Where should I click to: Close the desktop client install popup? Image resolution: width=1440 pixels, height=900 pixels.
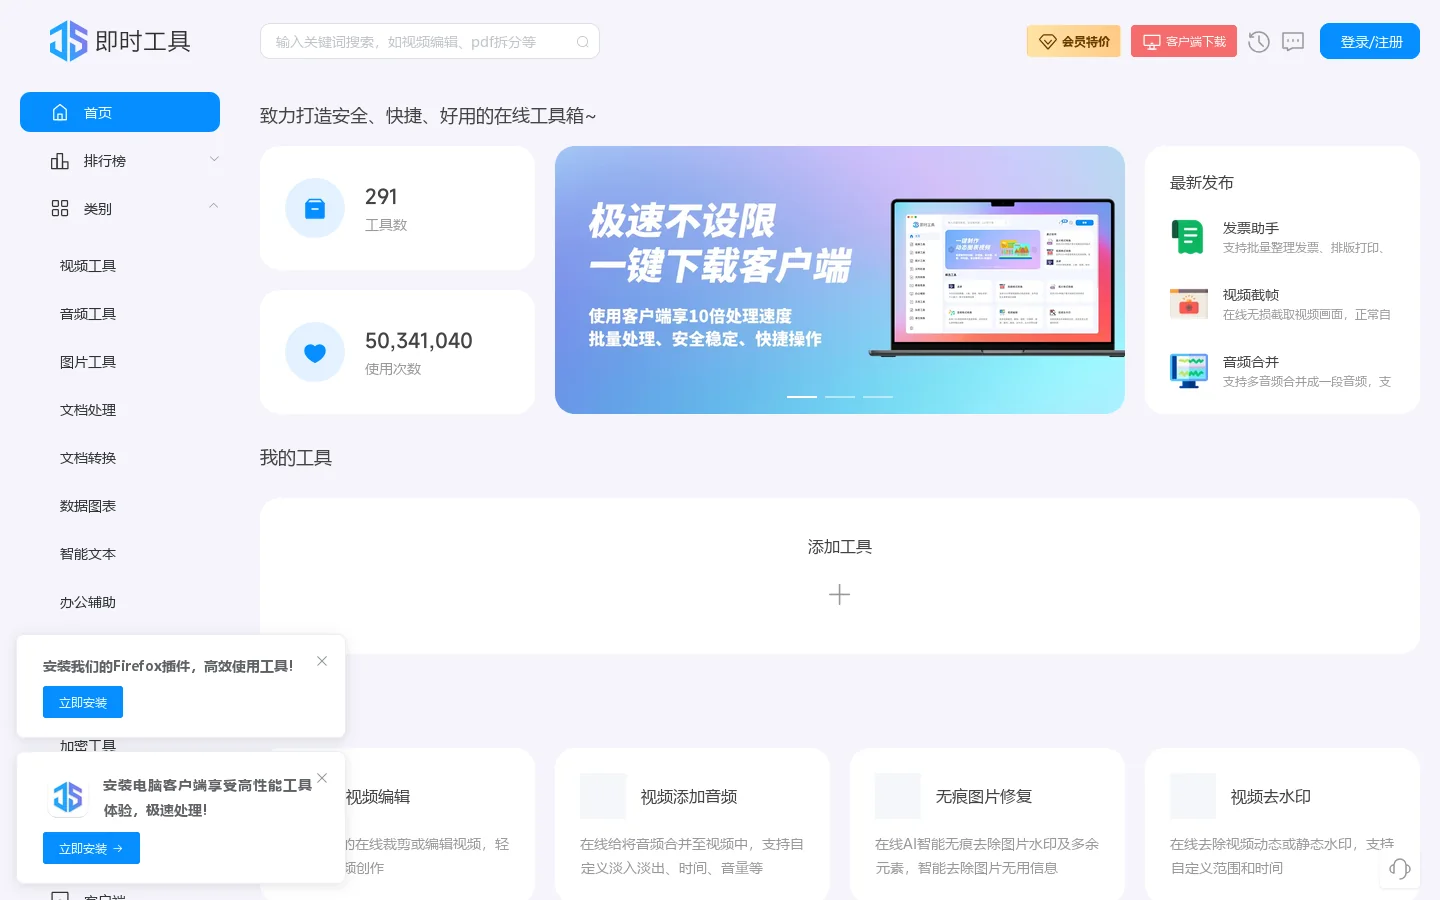(322, 778)
